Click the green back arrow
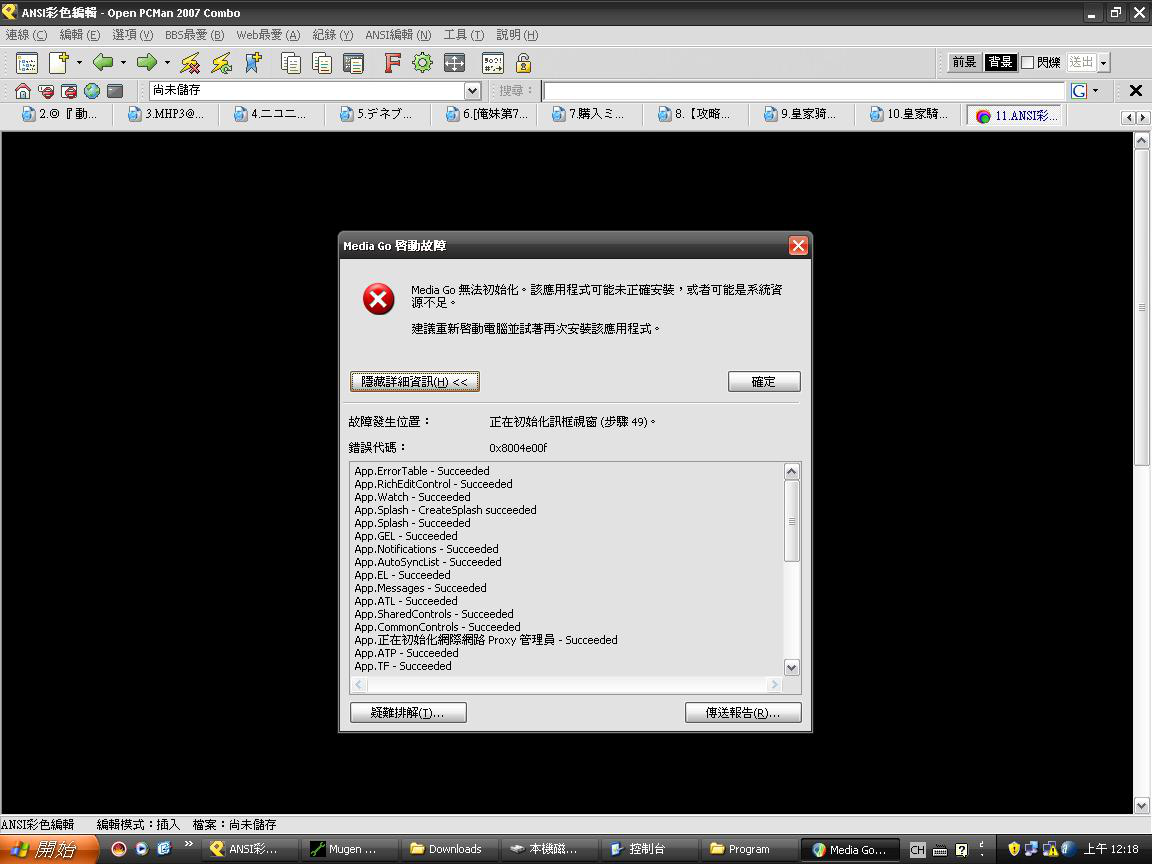This screenshot has width=1152, height=864. tap(103, 62)
